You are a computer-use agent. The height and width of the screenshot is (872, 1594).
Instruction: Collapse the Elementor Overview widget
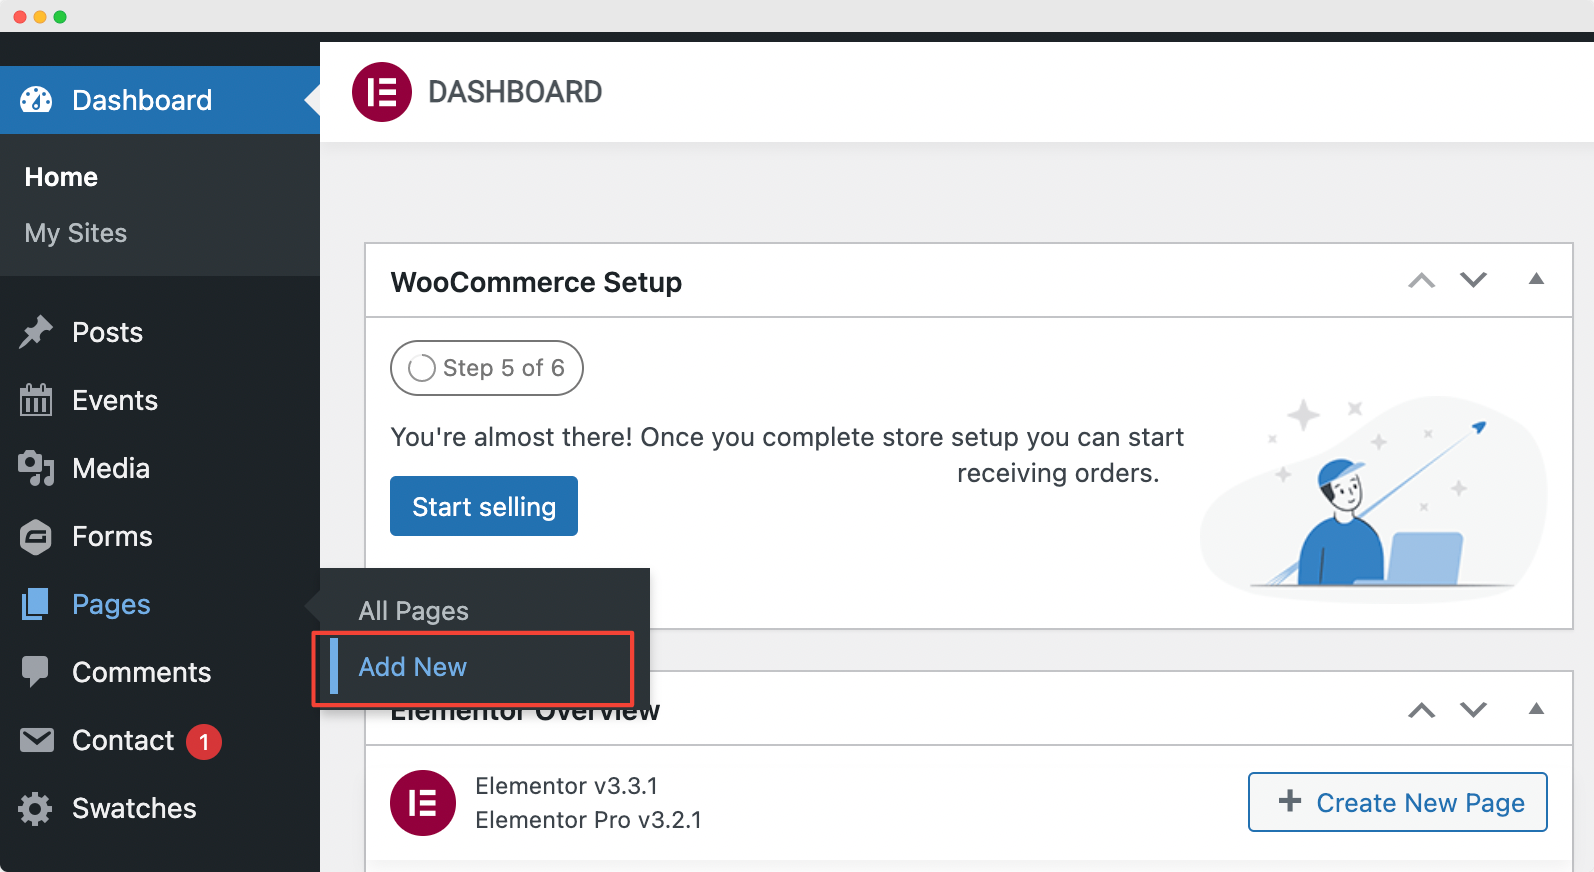1536,709
